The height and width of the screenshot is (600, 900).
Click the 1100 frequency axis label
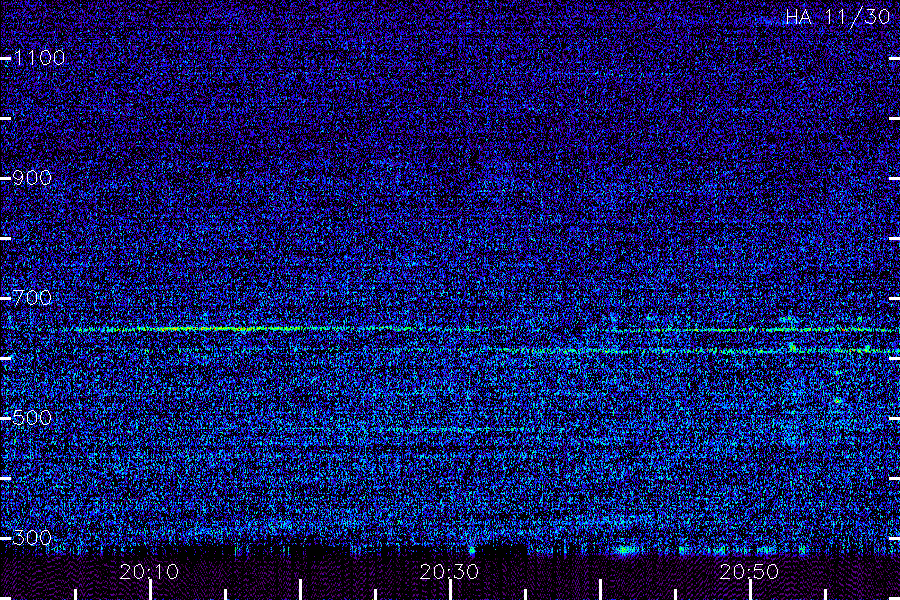pyautogui.click(x=39, y=58)
